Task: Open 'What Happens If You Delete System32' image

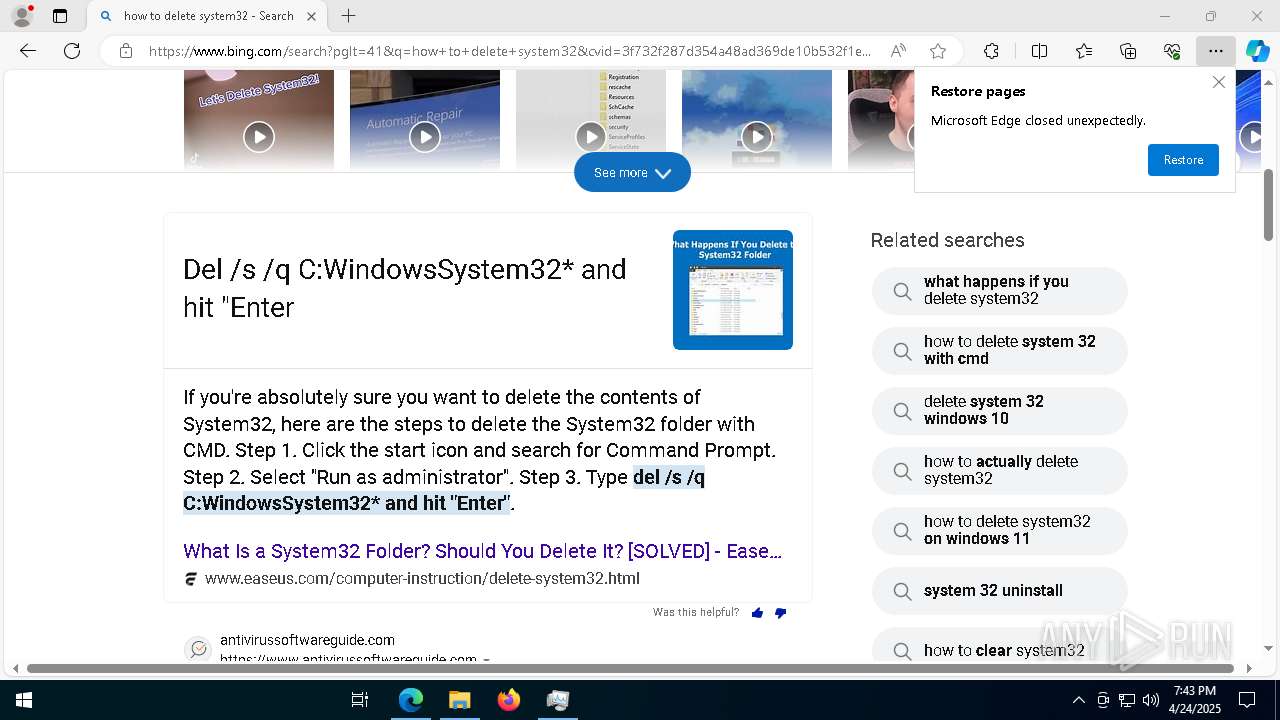Action: [733, 290]
